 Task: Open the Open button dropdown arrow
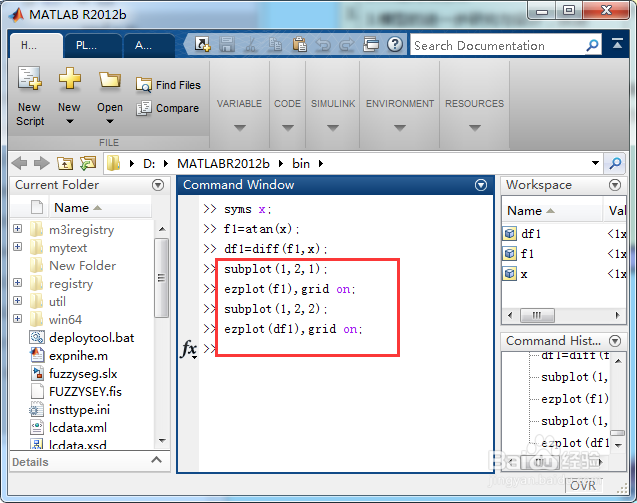[110, 121]
